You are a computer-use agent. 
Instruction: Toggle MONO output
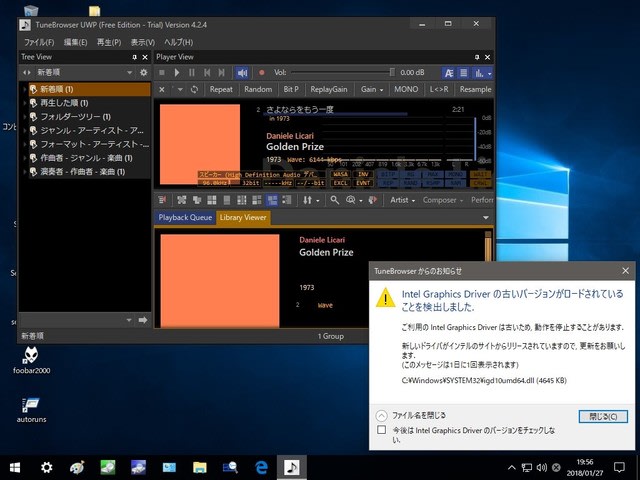tap(406, 89)
